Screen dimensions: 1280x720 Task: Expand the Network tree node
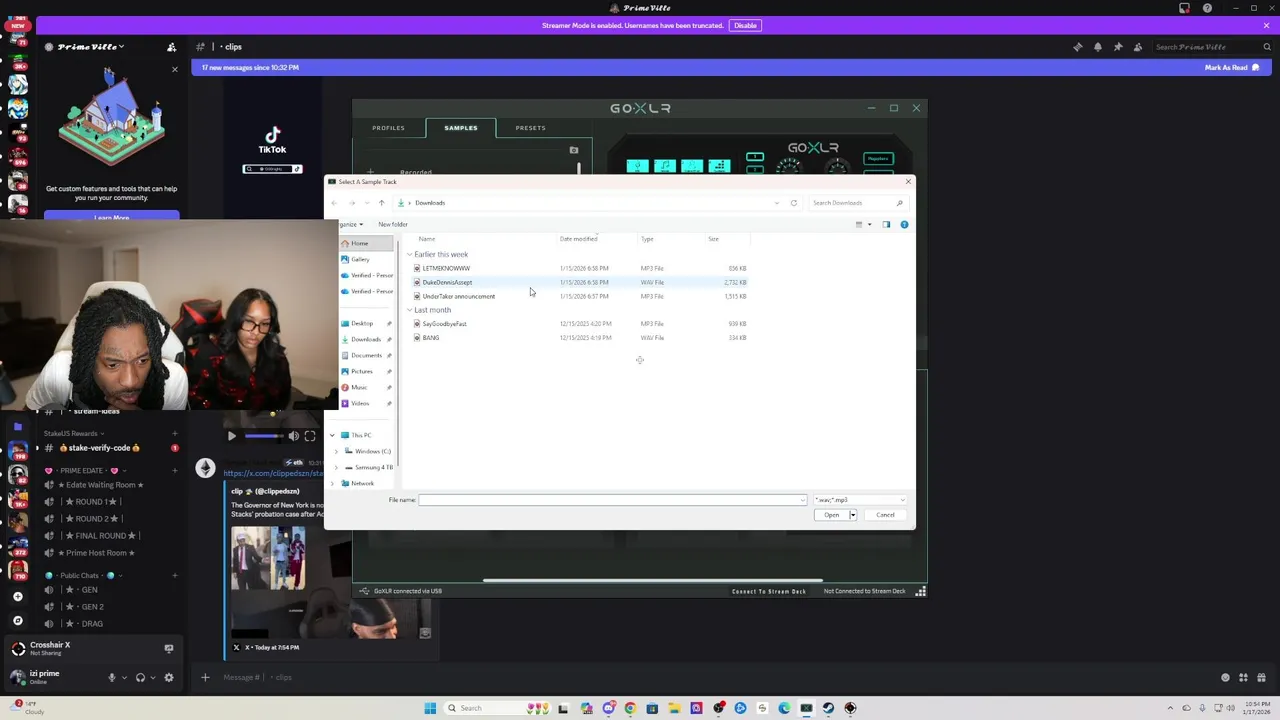333,483
